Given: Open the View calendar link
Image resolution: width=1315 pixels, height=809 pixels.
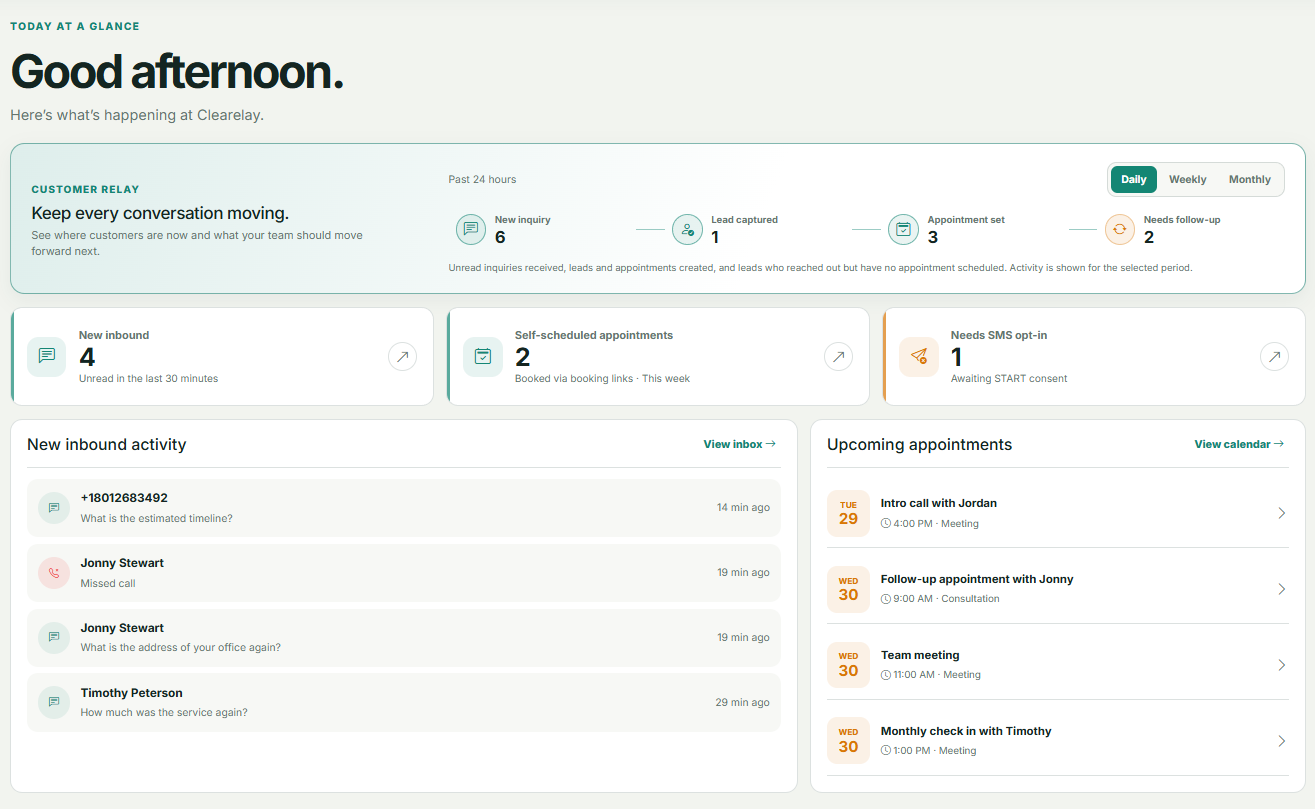Looking at the screenshot, I should tap(1239, 444).
